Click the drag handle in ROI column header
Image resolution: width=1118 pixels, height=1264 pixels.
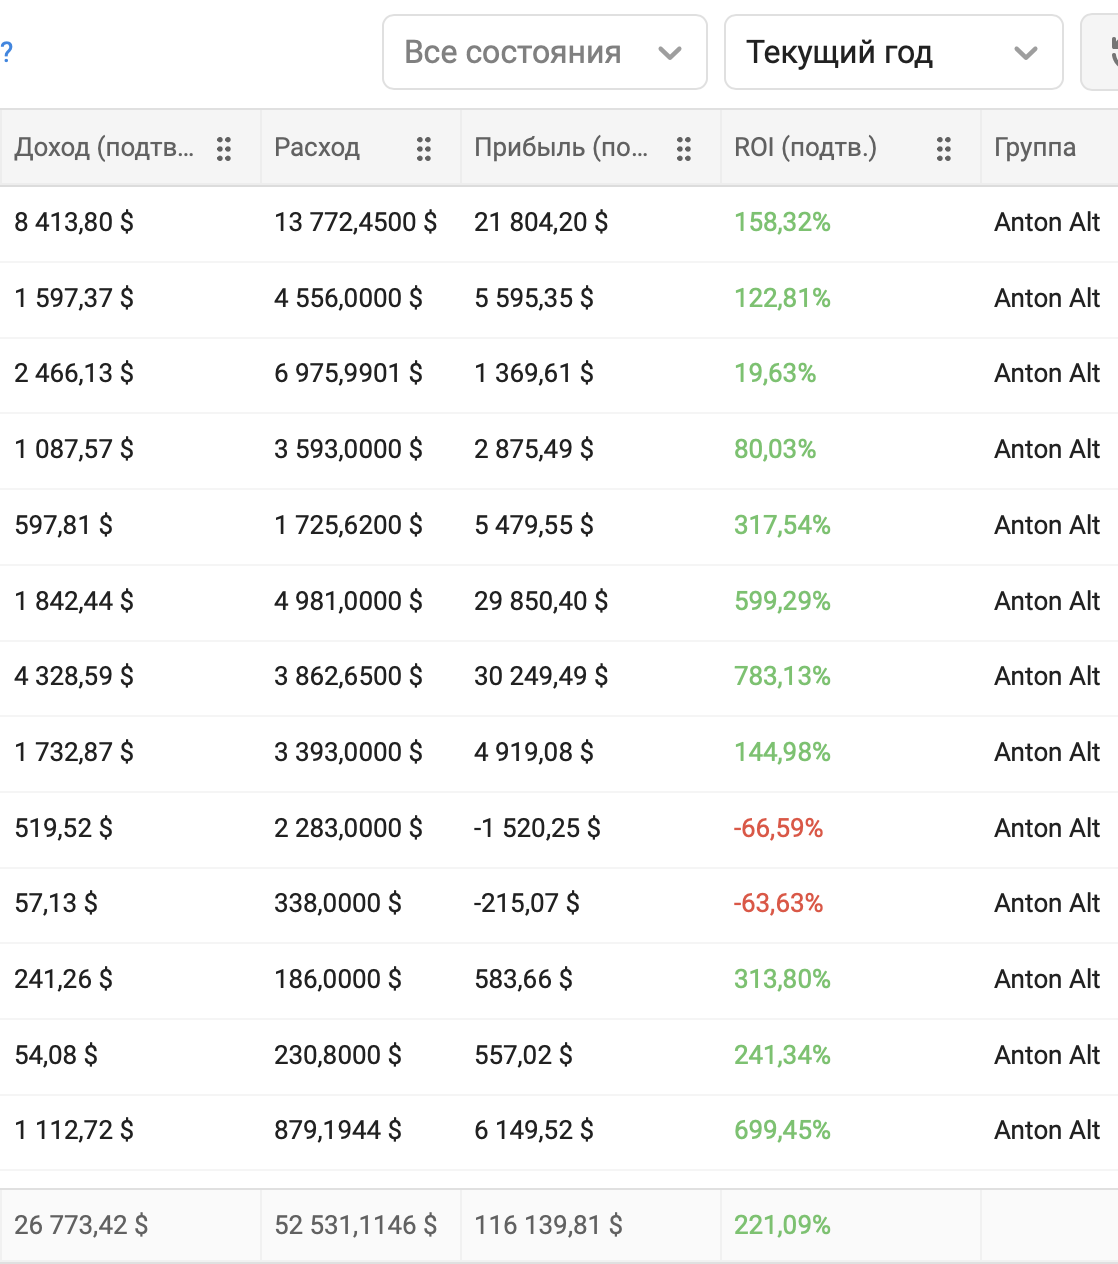(x=944, y=149)
